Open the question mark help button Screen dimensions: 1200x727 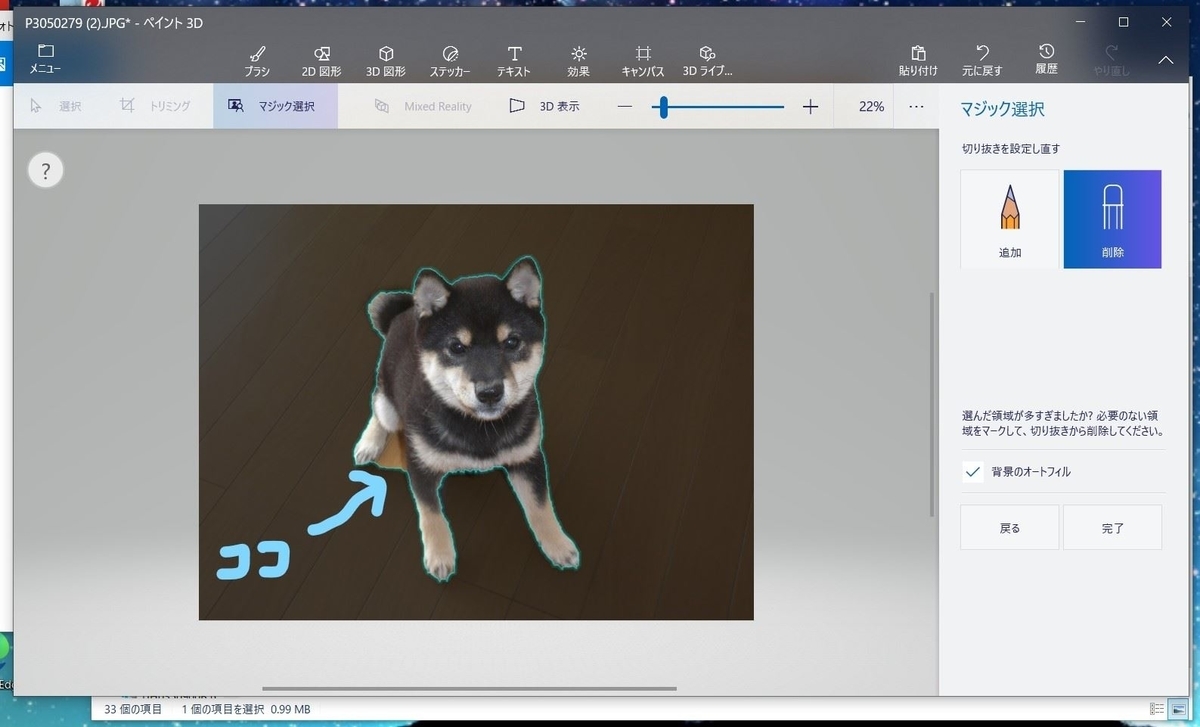point(45,170)
